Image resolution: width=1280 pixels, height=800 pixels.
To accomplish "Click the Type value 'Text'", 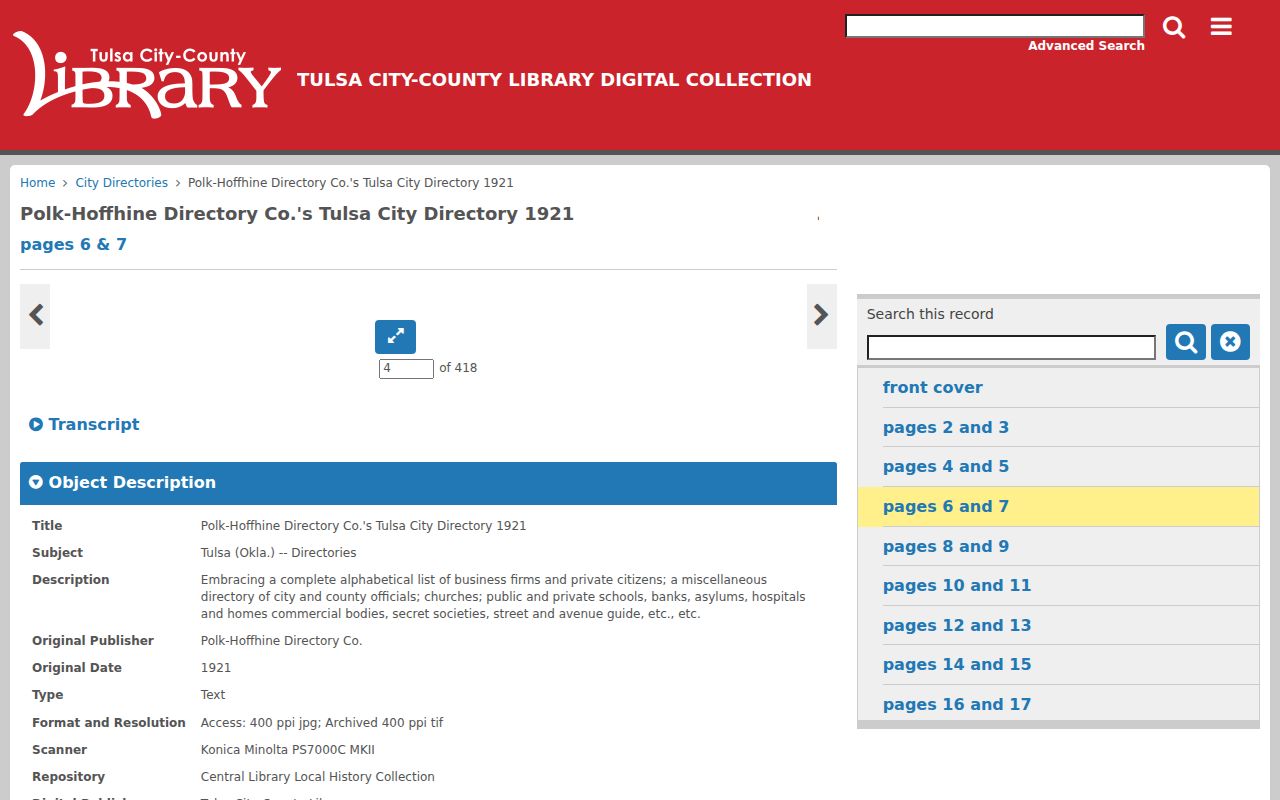I will point(213,695).
